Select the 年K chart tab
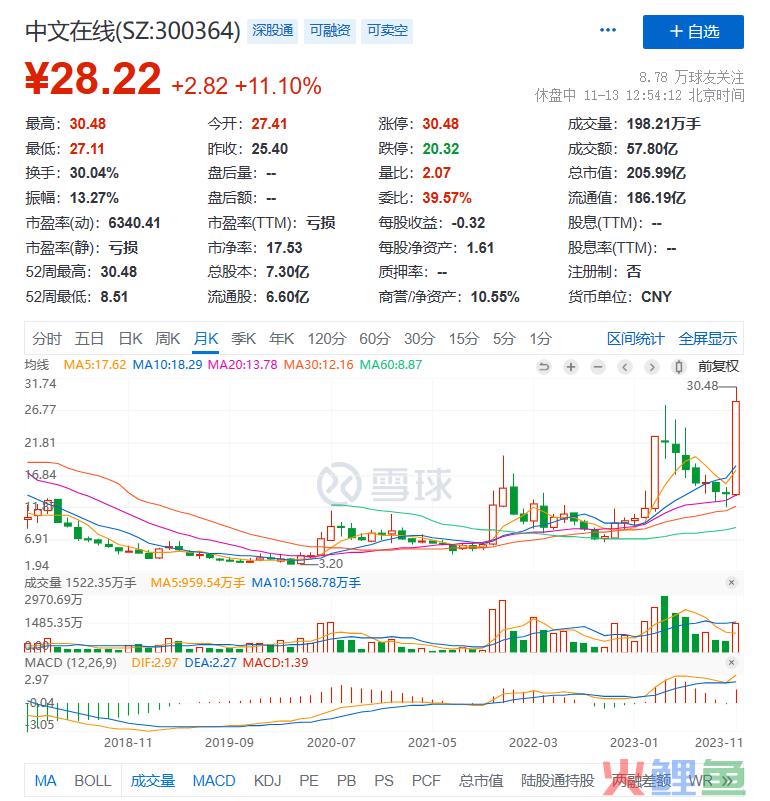Screen dimensions: 770x801 click(x=282, y=339)
